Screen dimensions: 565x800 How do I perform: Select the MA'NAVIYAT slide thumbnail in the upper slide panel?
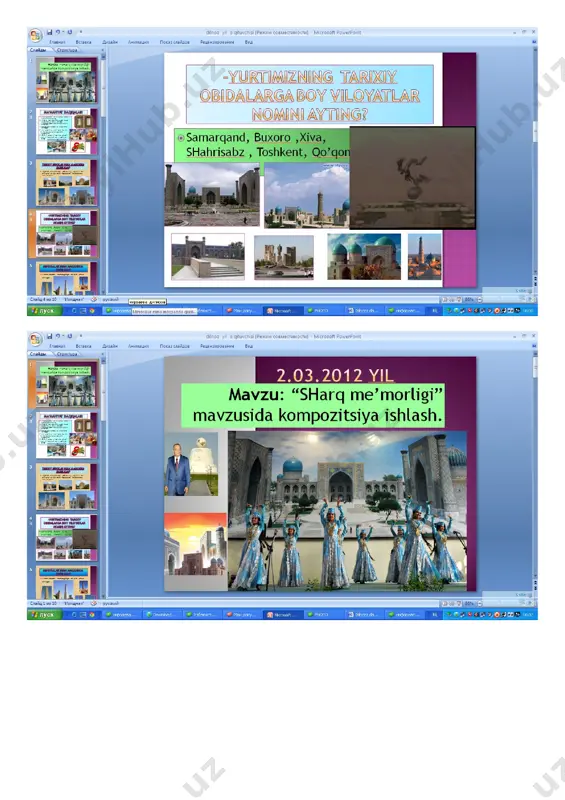(66, 131)
